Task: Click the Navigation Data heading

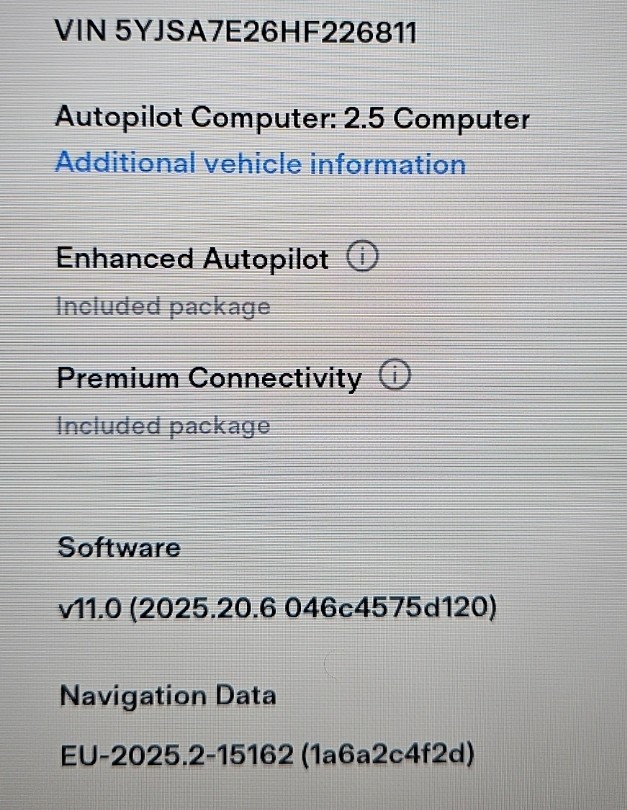Action: 167,695
